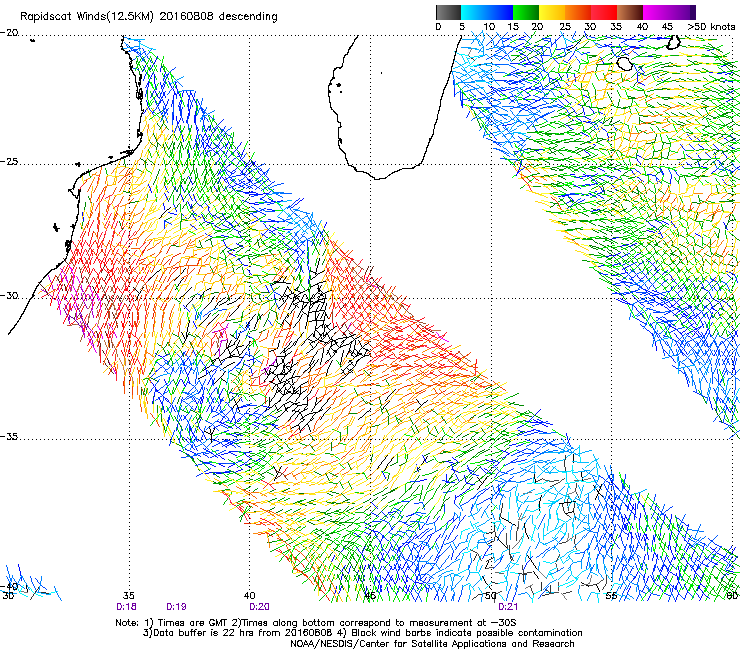The image size is (740, 650).
Task: Click the magenta 40–45 knot legend segment
Action: 656,12
